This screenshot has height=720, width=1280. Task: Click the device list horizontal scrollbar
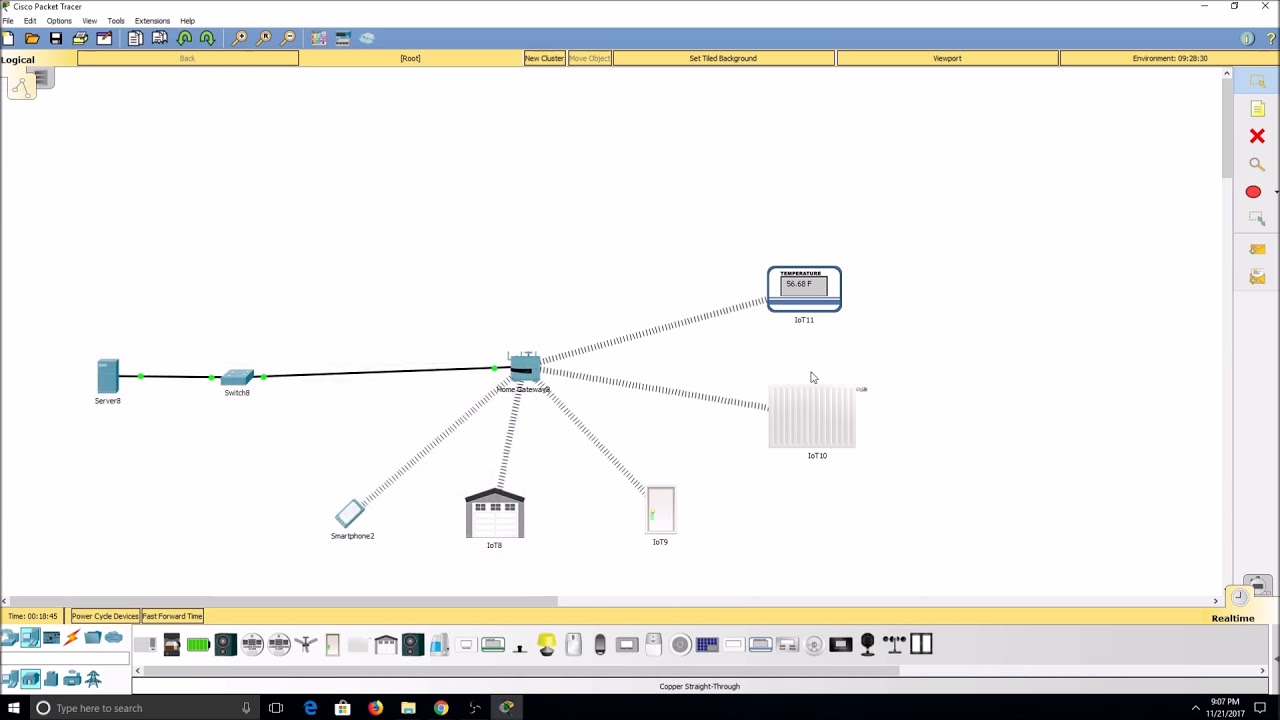coord(520,670)
